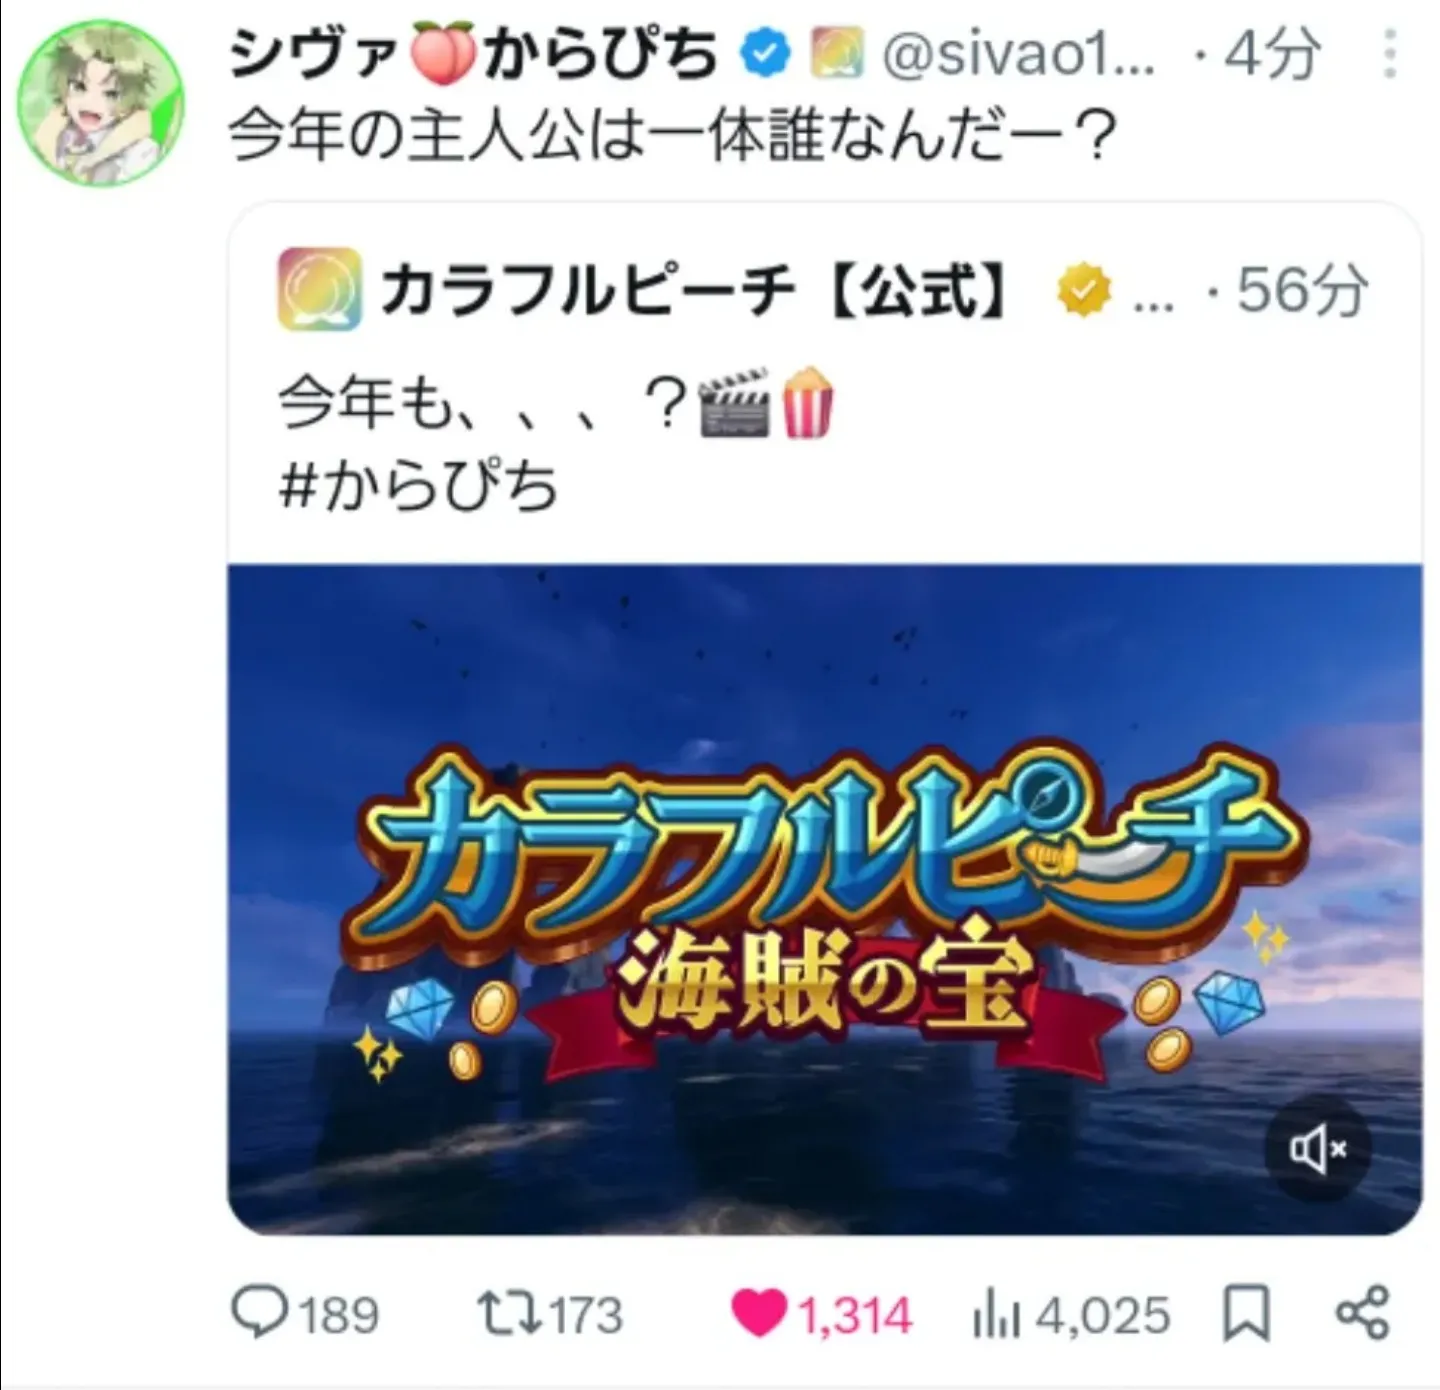Bookmark this post
The height and width of the screenshot is (1390, 1440).
pyautogui.click(x=1246, y=1313)
